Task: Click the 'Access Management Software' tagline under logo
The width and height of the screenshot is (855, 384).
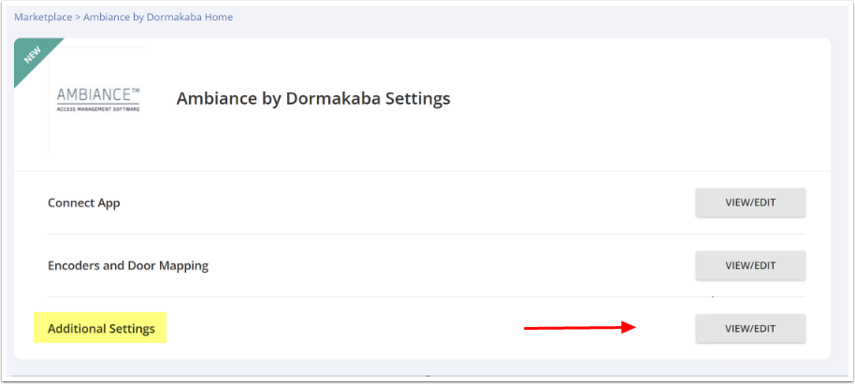Action: coord(98,109)
